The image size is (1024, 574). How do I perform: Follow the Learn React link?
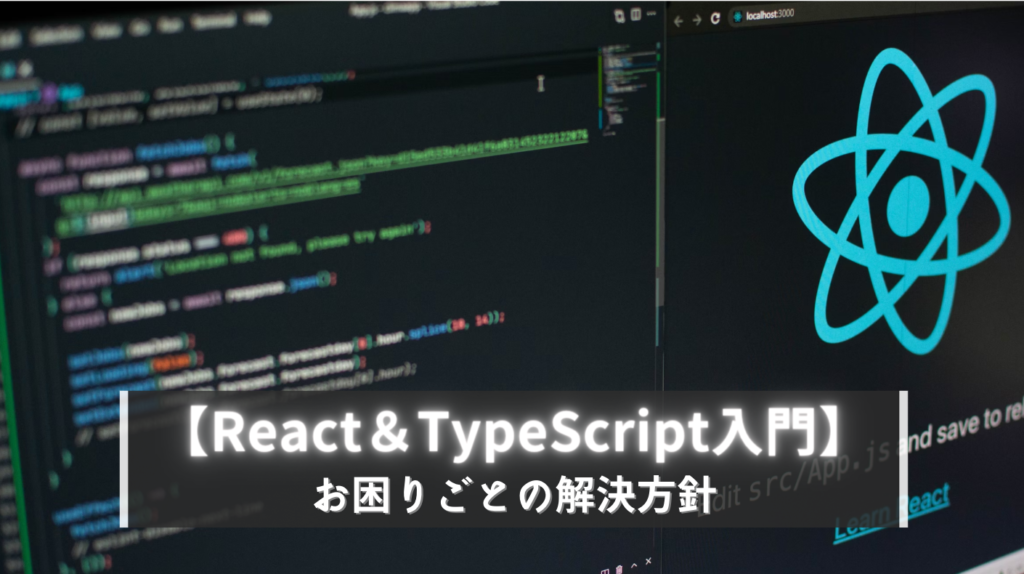[892, 513]
